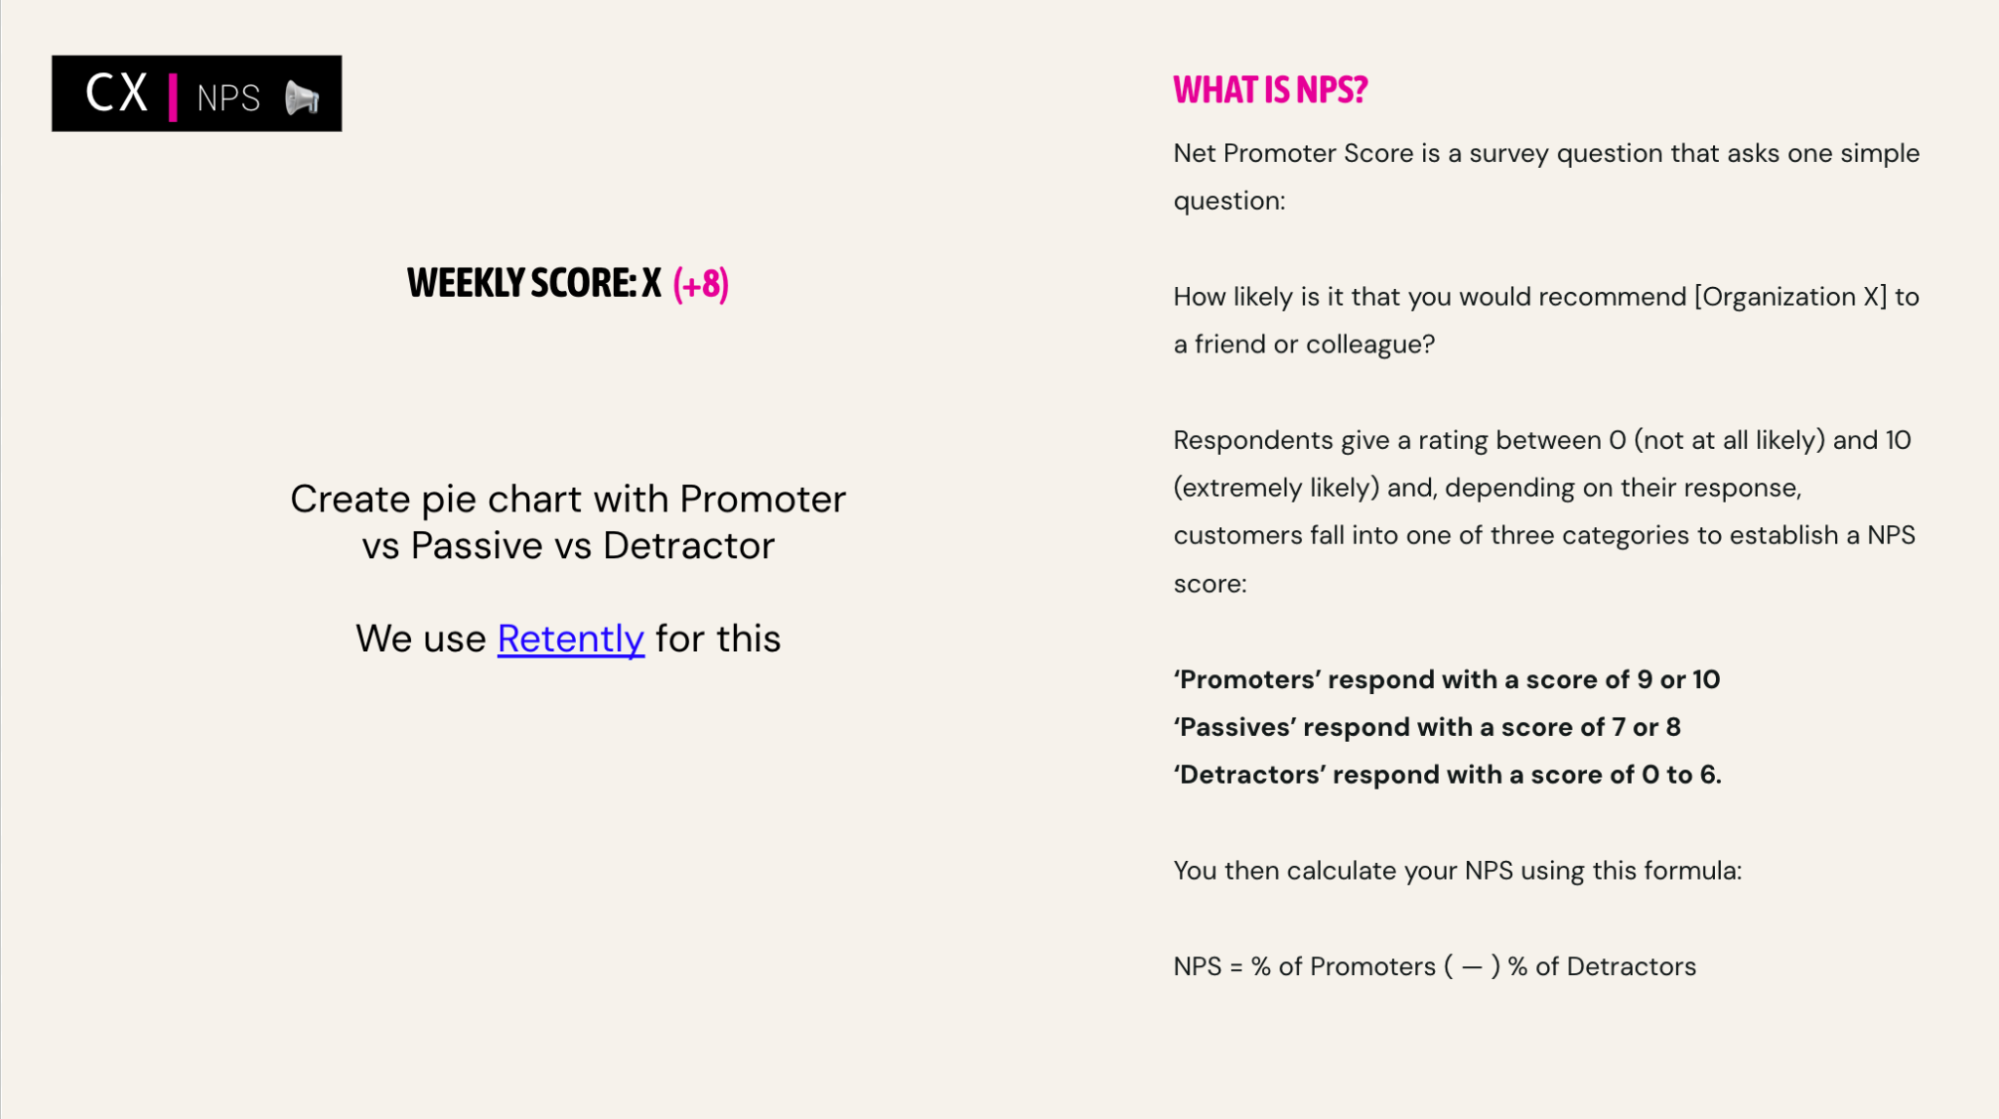Click the pink (+8) score change
The width and height of the screenshot is (1999, 1119).
(700, 284)
